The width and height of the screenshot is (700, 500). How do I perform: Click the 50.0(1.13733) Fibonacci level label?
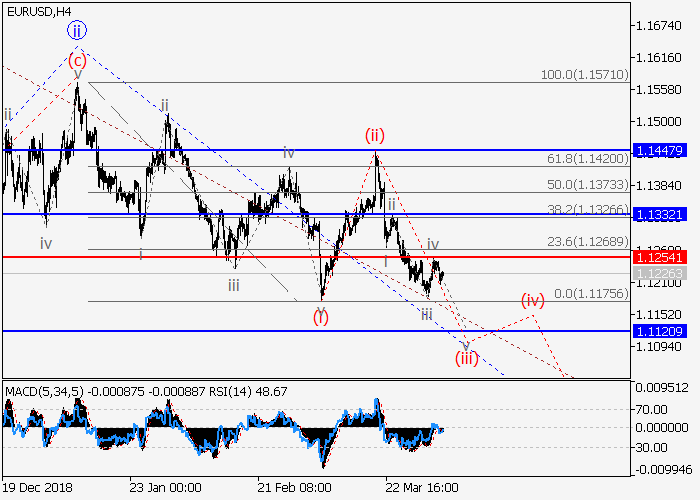(586, 185)
